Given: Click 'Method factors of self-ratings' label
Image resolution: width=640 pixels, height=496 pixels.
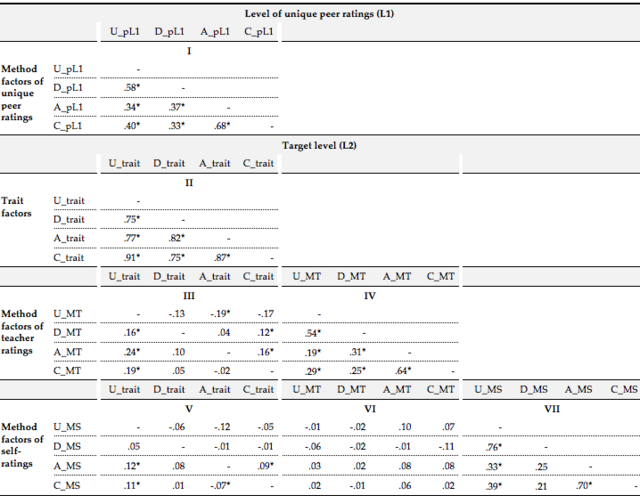Looking at the screenshot, I should [22, 445].
